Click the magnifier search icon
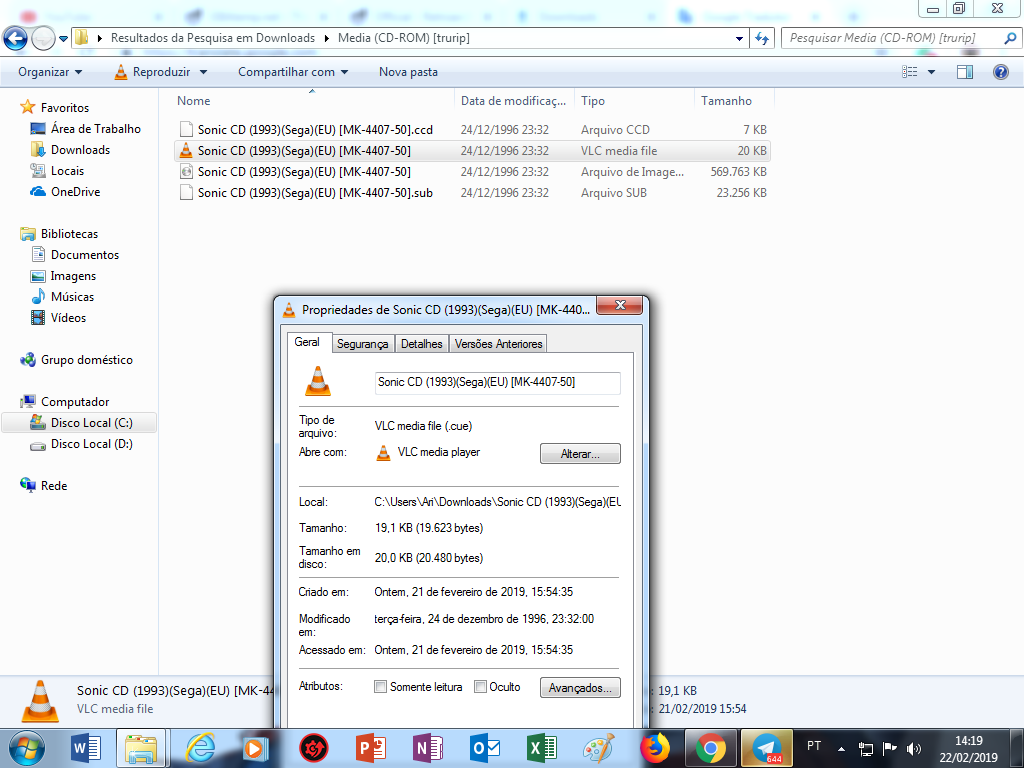The image size is (1024, 768). [1010, 39]
